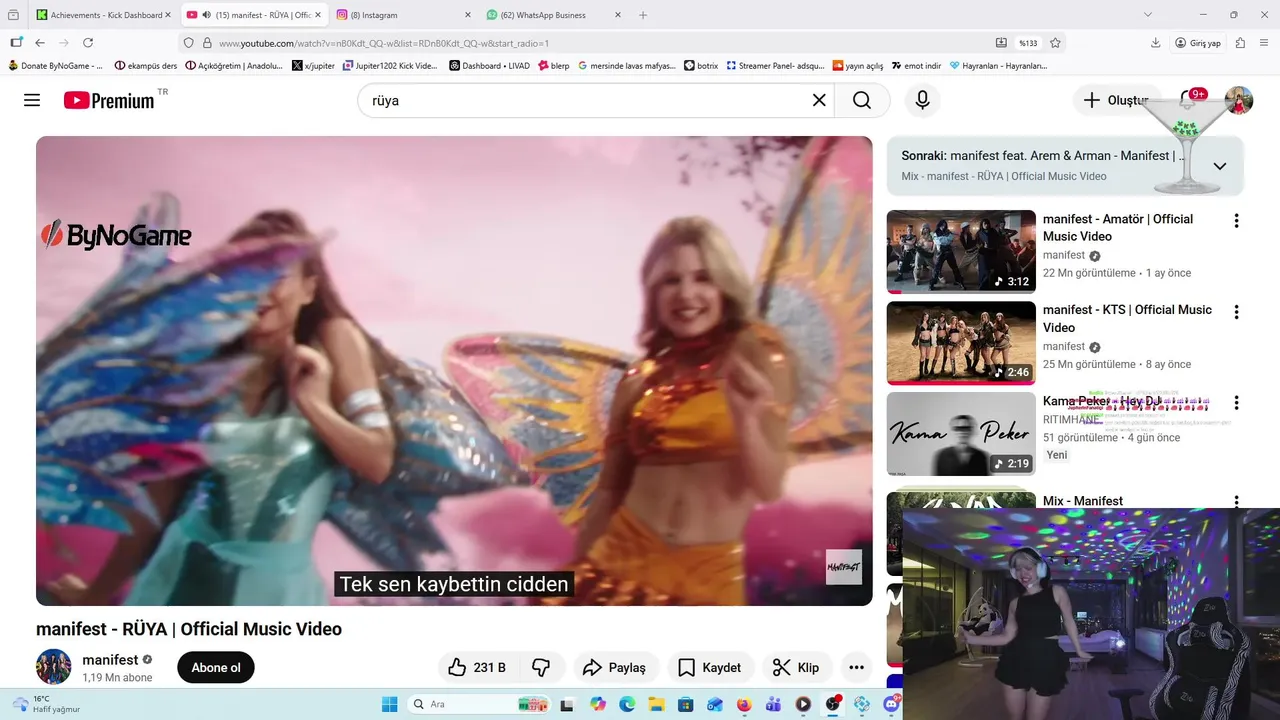Mute the YouTube tab audio icon
This screenshot has height=720, width=1280.
[x=206, y=15]
